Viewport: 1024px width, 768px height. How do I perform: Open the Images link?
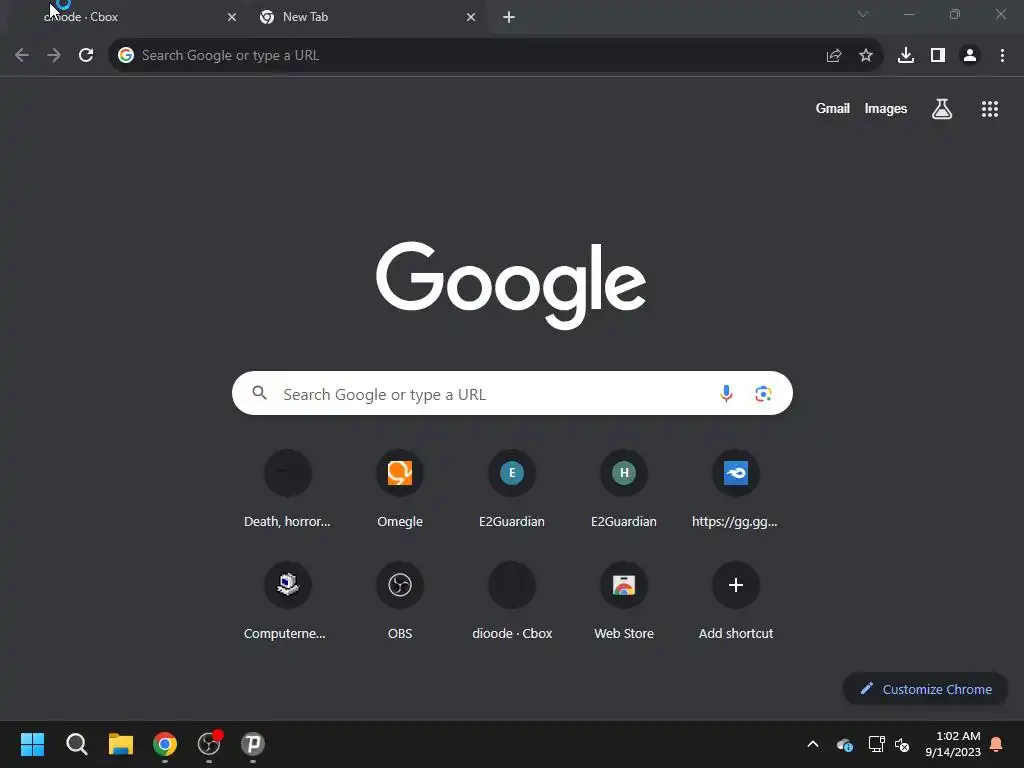(x=886, y=108)
